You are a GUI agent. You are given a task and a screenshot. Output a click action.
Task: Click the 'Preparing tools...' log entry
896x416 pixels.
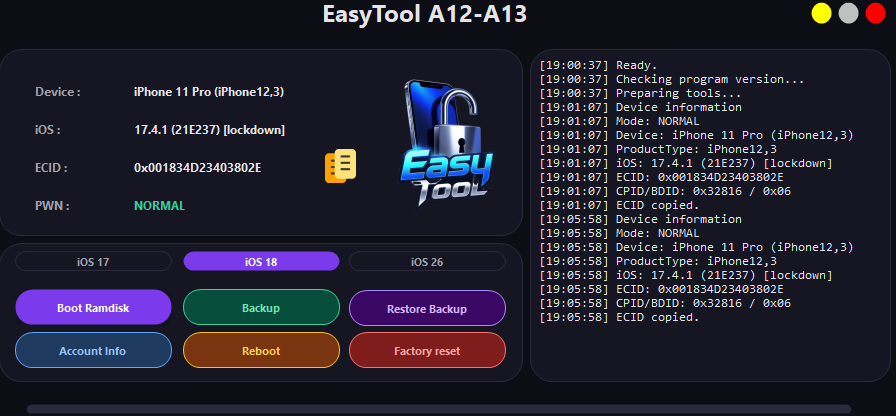[641, 93]
